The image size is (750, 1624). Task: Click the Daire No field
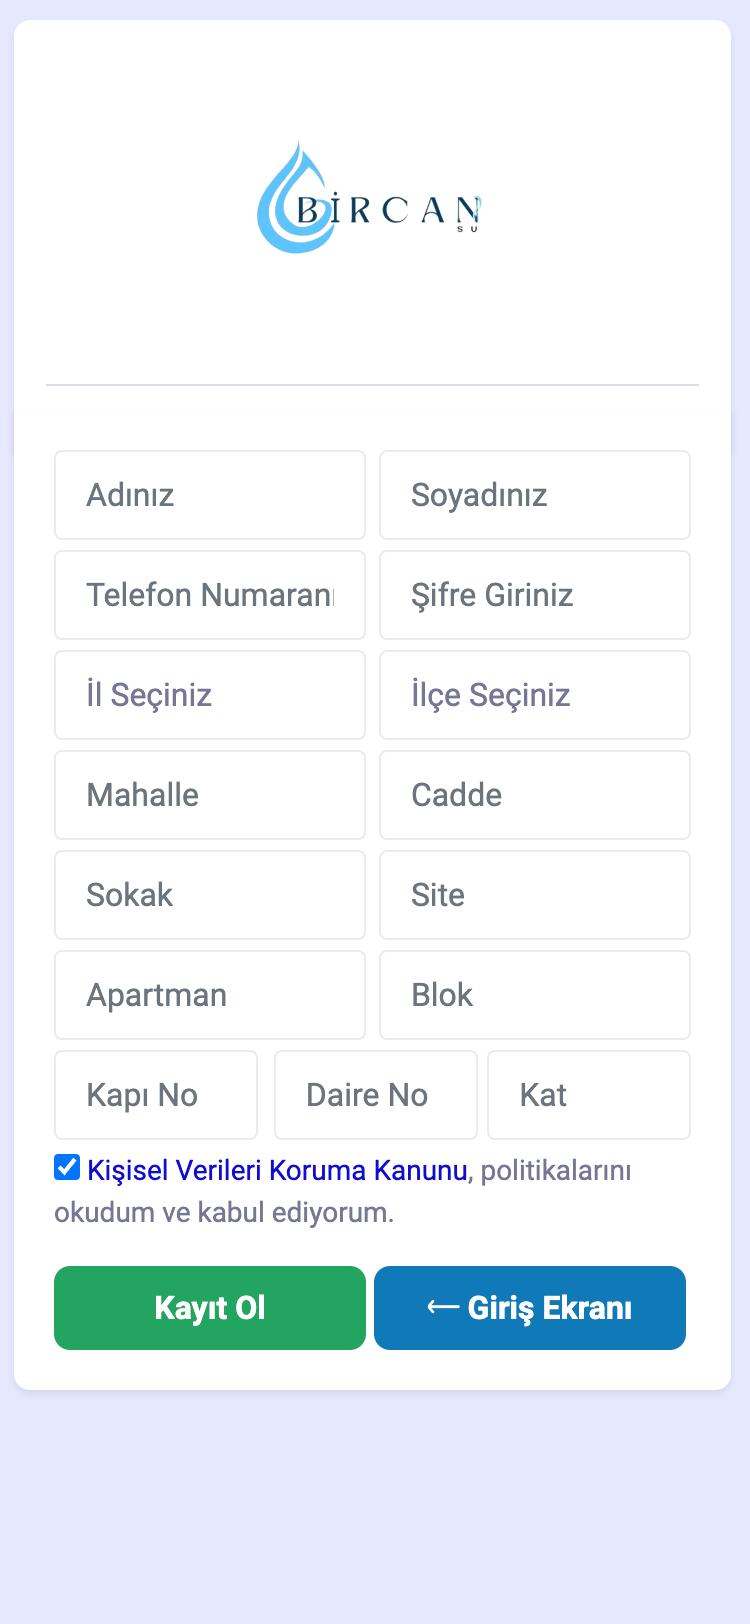point(376,1095)
